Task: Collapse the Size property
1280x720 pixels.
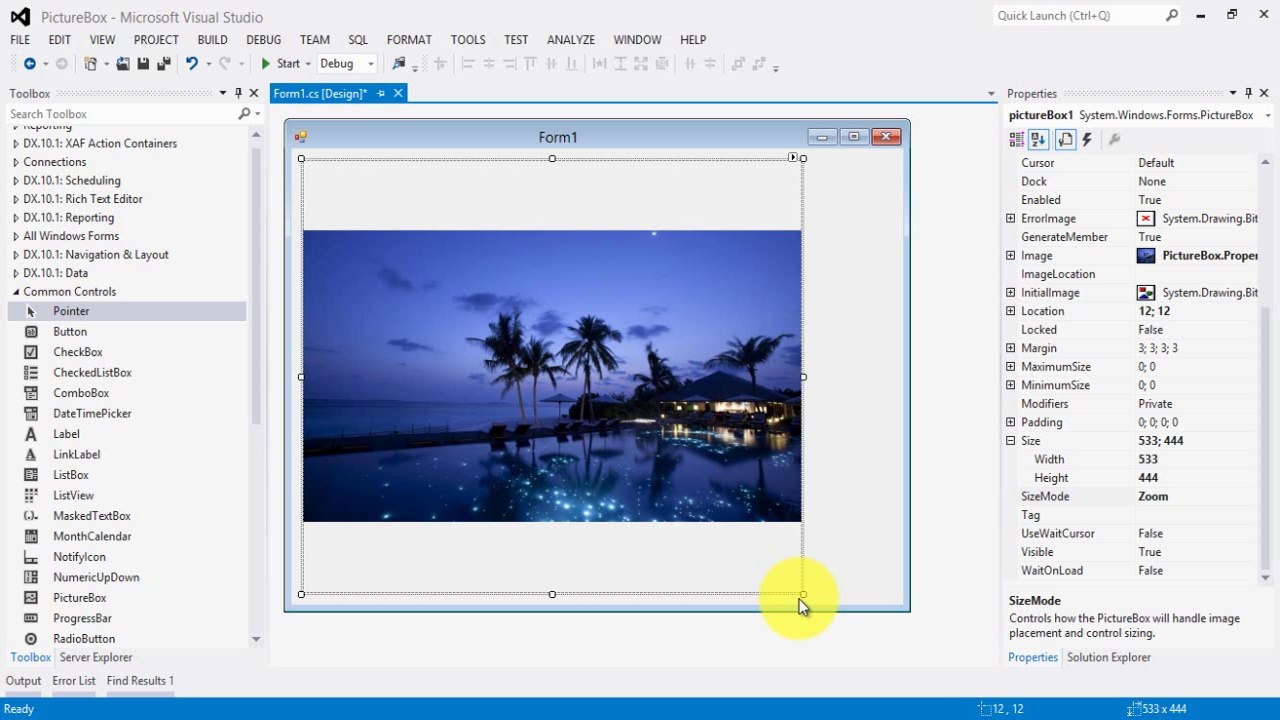Action: point(1010,441)
